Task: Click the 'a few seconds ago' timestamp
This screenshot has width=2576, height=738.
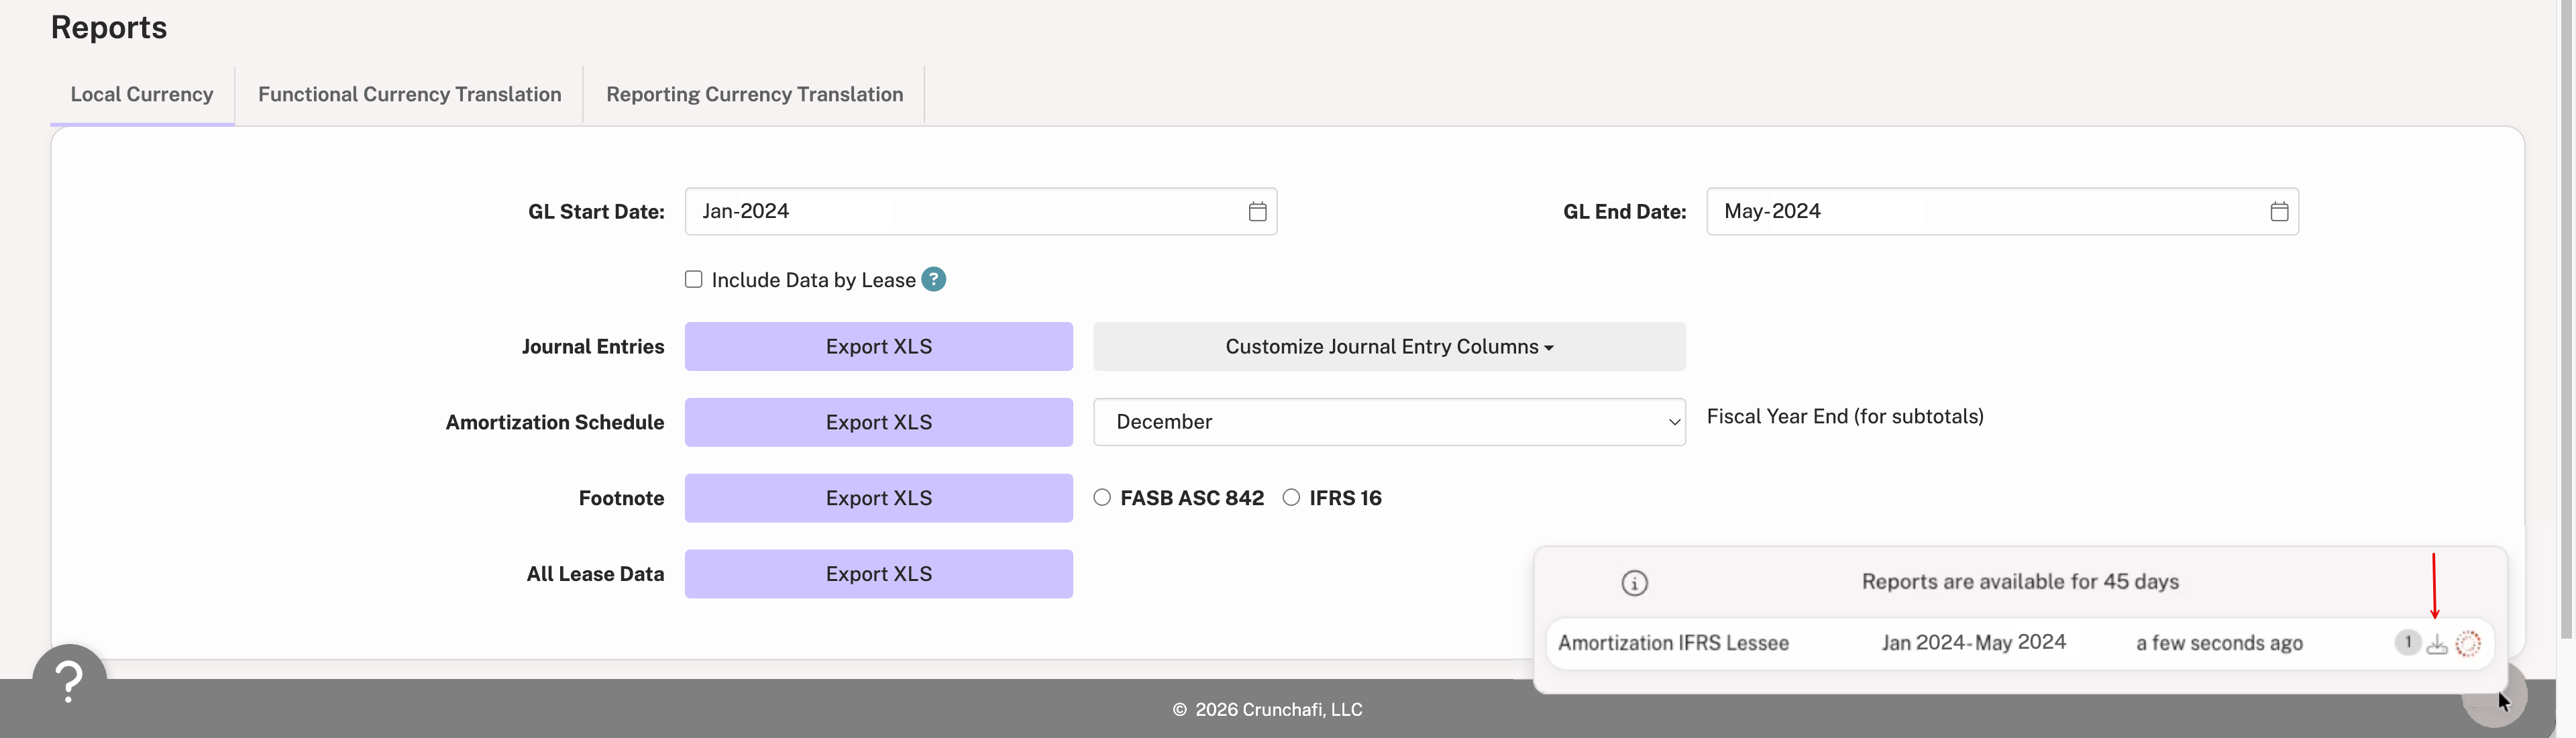Action: pos(2219,643)
